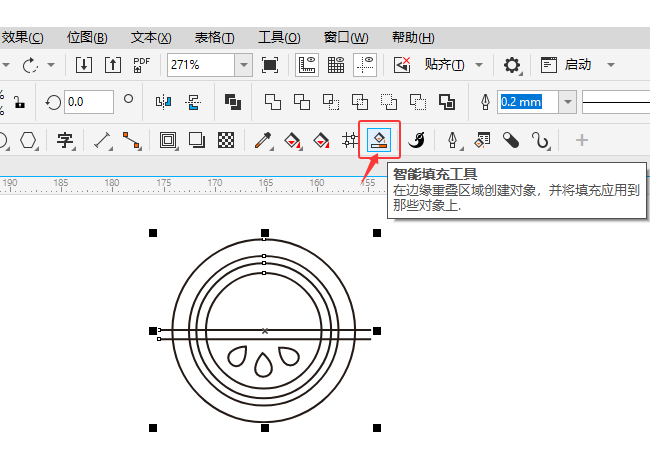The image size is (650, 470).
Task: Open the 文本(X) menu
Action: [151, 38]
